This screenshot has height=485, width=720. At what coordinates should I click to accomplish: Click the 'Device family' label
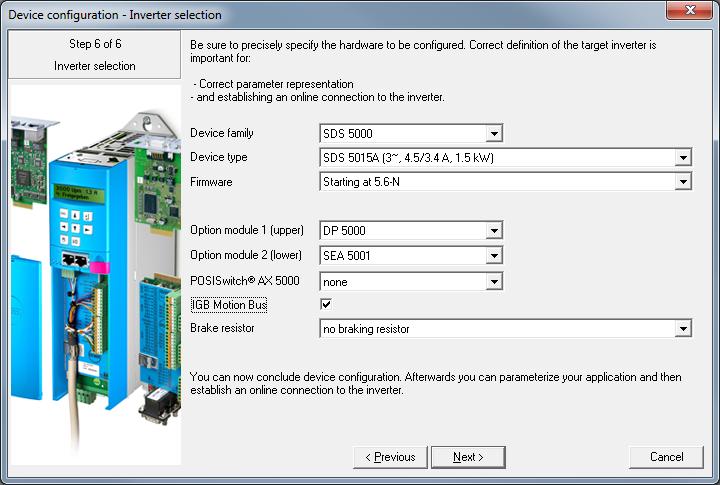[222, 133]
